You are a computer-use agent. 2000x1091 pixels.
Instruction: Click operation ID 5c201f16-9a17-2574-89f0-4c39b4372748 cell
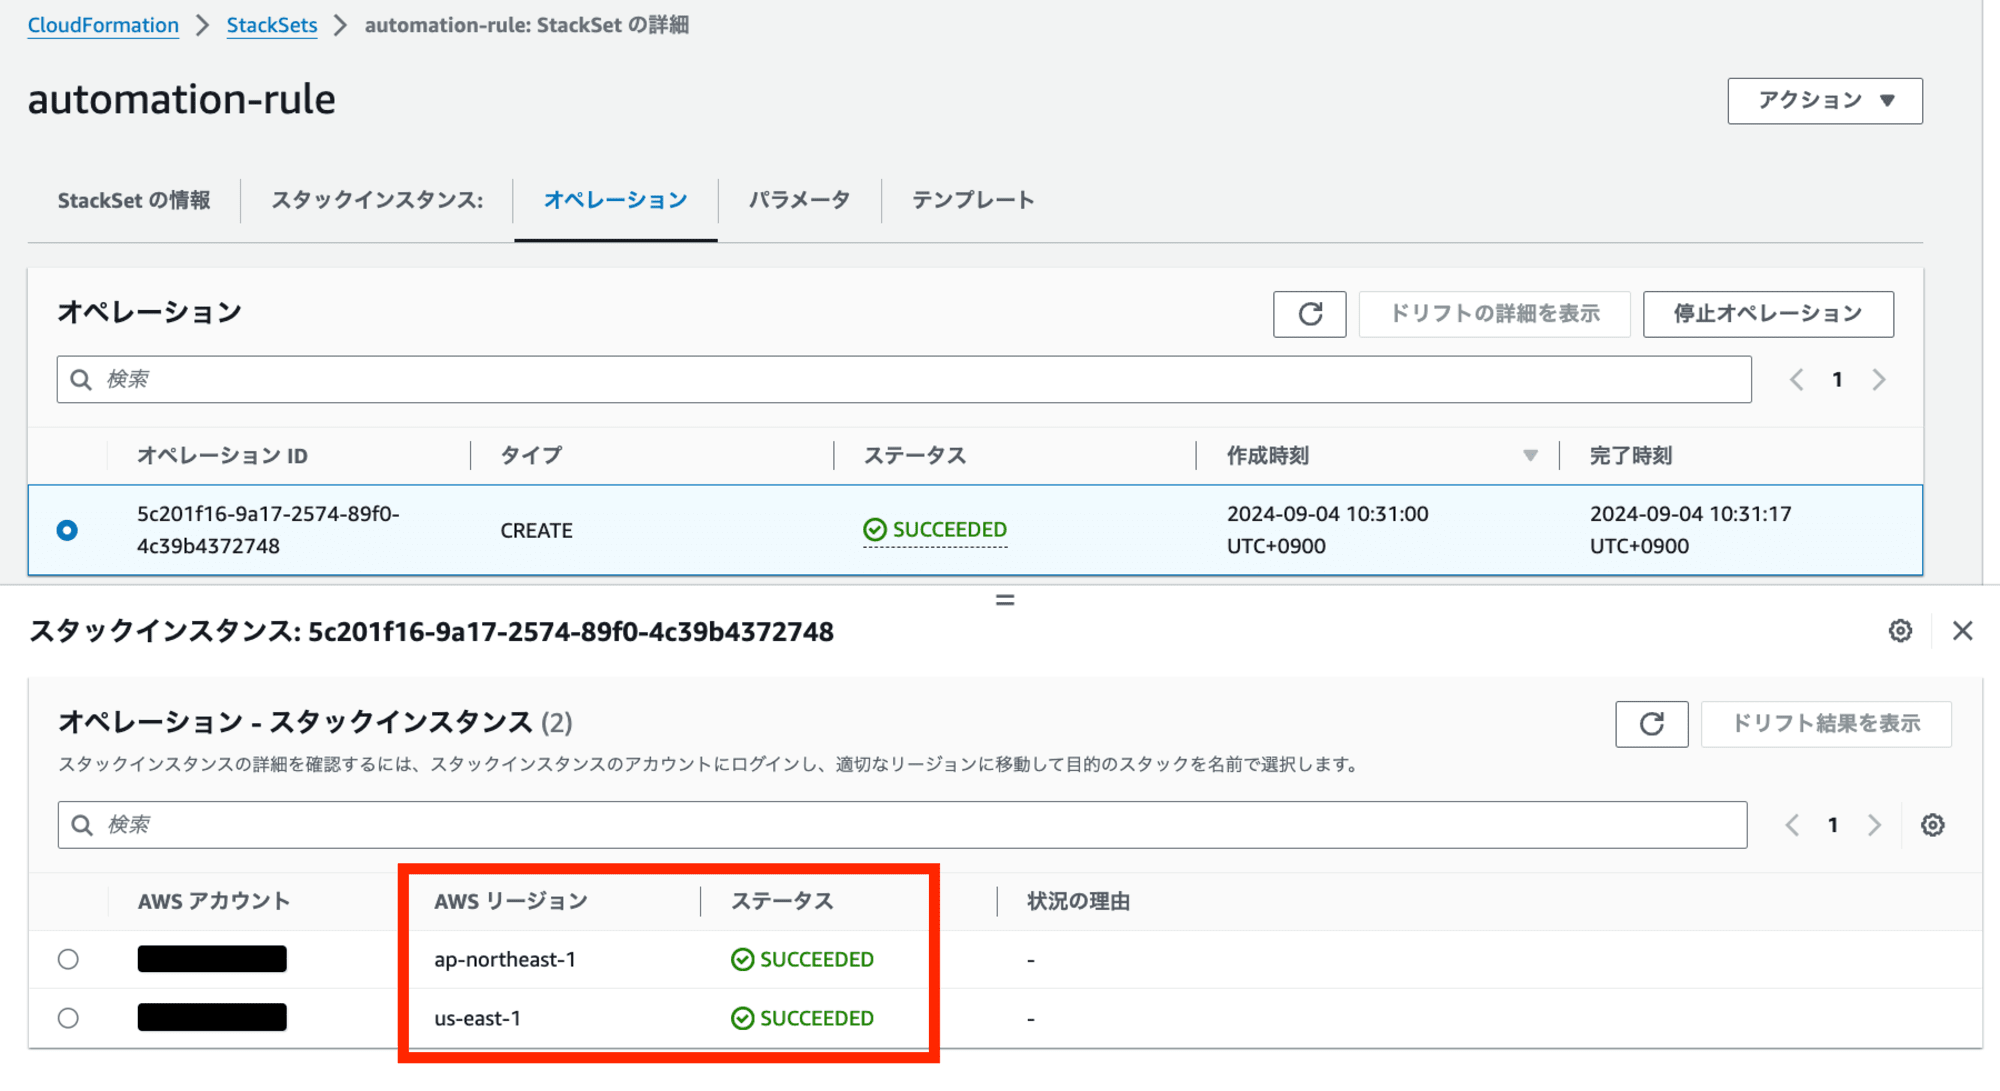click(x=268, y=530)
